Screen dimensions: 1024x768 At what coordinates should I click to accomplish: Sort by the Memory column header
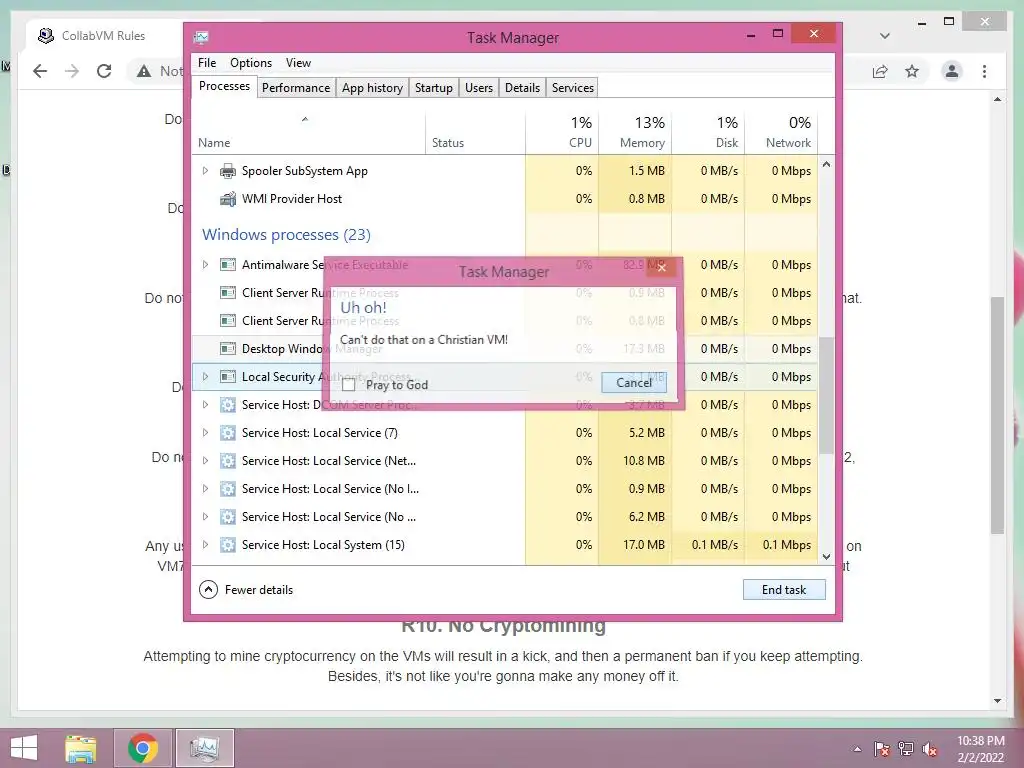(x=635, y=133)
